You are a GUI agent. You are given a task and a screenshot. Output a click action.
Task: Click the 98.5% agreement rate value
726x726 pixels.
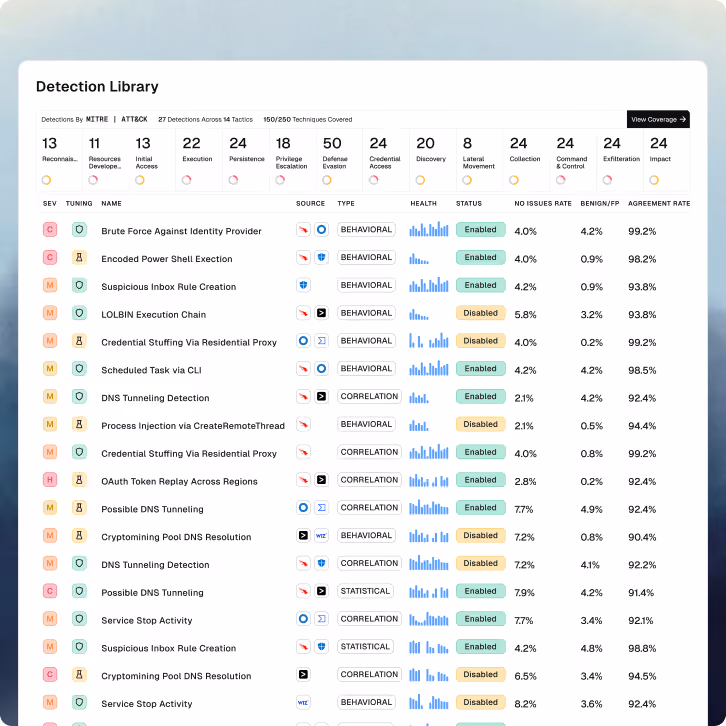click(642, 370)
